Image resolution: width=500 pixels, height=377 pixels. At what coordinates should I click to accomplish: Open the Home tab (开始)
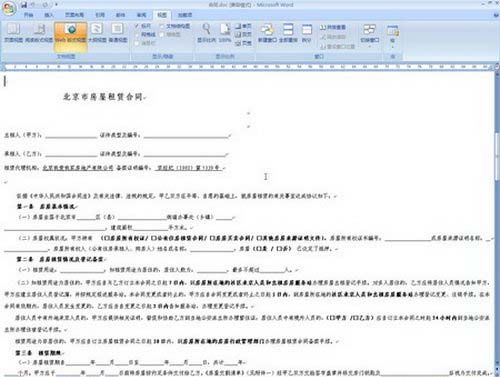click(x=29, y=15)
